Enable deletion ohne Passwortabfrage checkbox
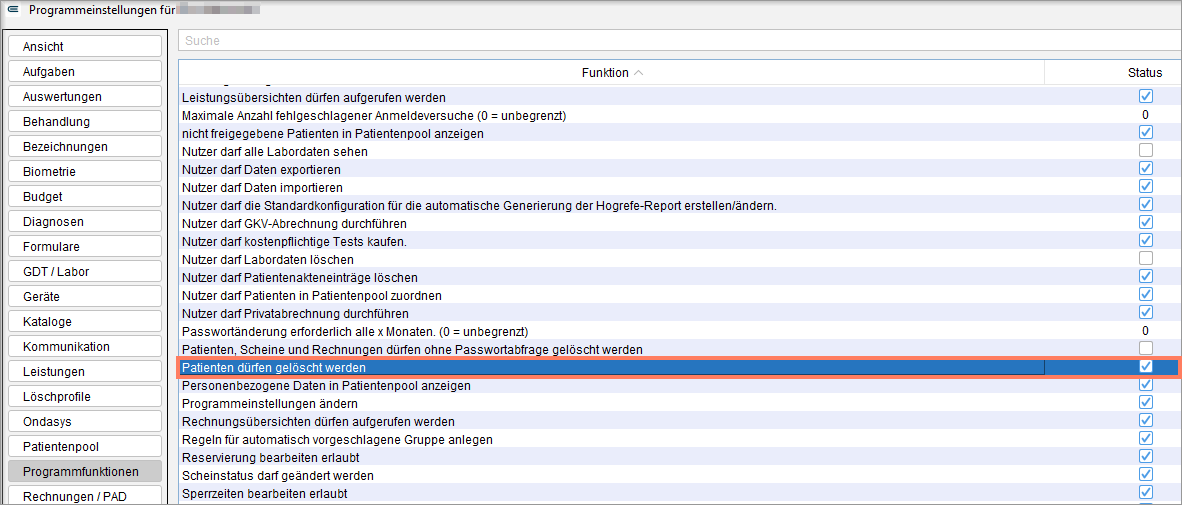Screen dimensions: 1182x505 pyautogui.click(x=1146, y=348)
